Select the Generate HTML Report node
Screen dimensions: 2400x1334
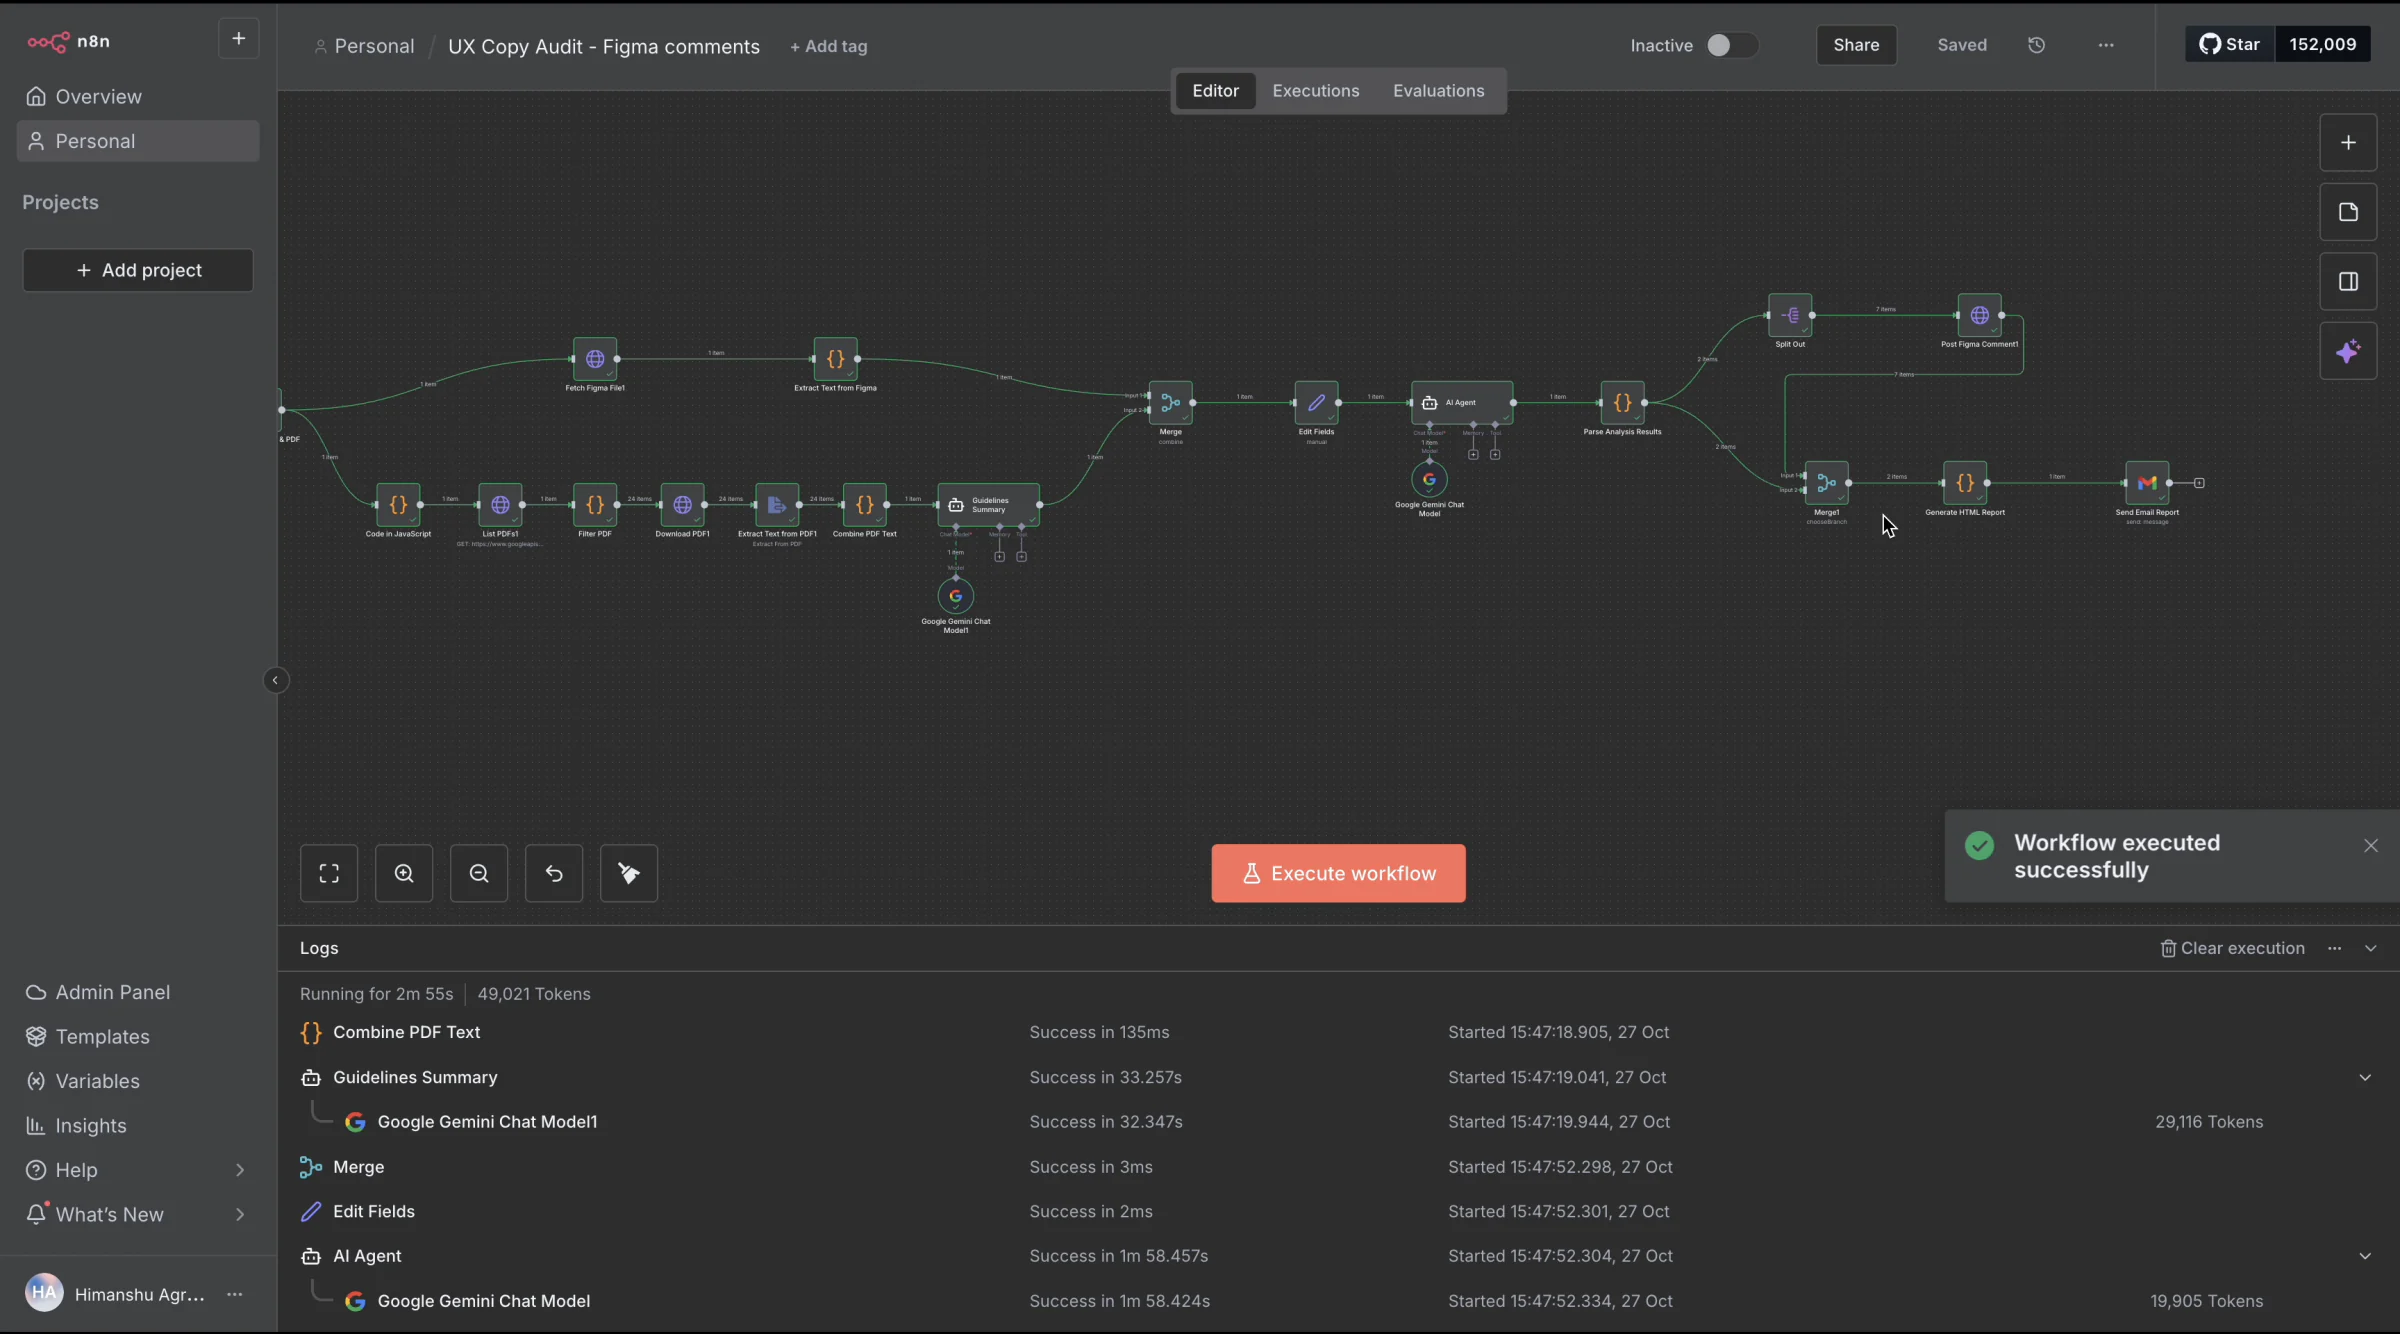point(1965,483)
